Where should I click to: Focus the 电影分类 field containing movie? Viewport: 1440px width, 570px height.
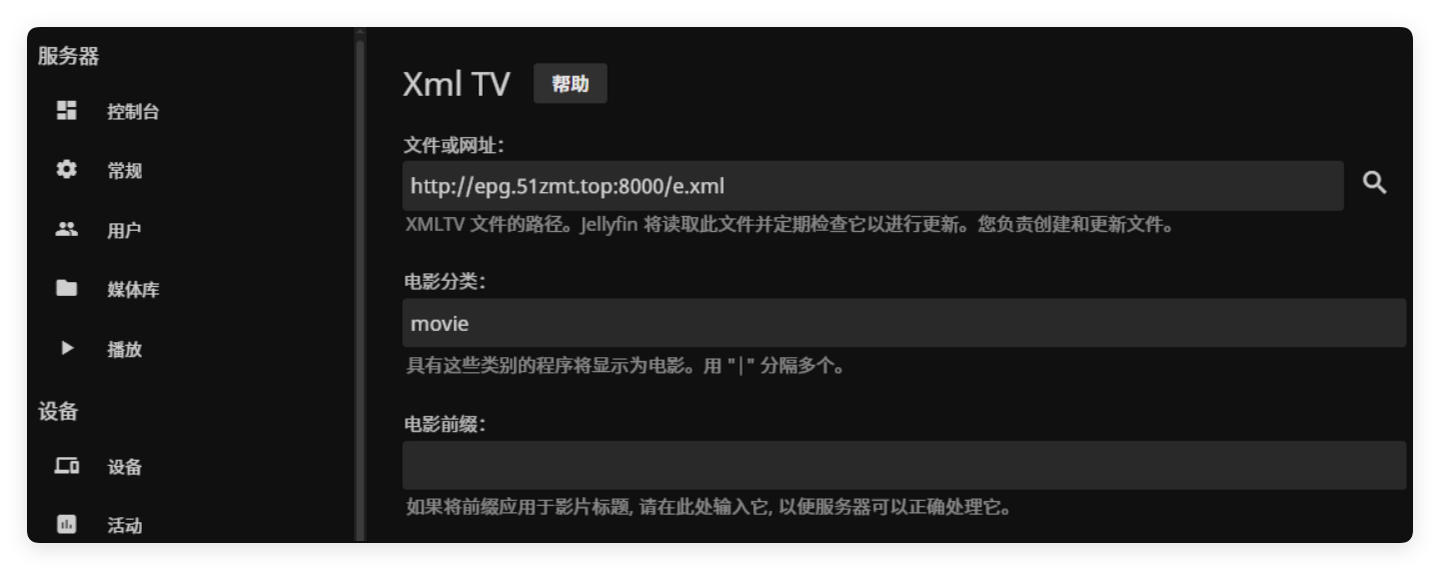pyautogui.click(x=903, y=323)
